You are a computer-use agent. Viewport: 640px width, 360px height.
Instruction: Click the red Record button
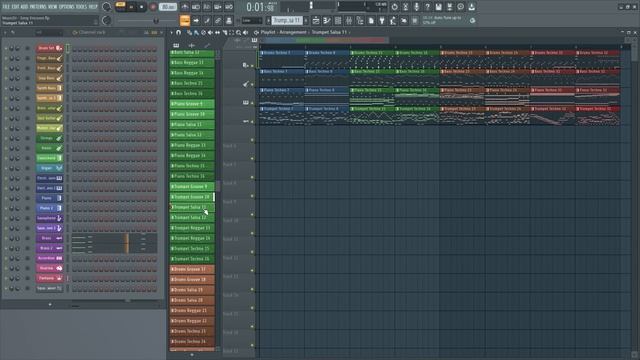click(153, 7)
